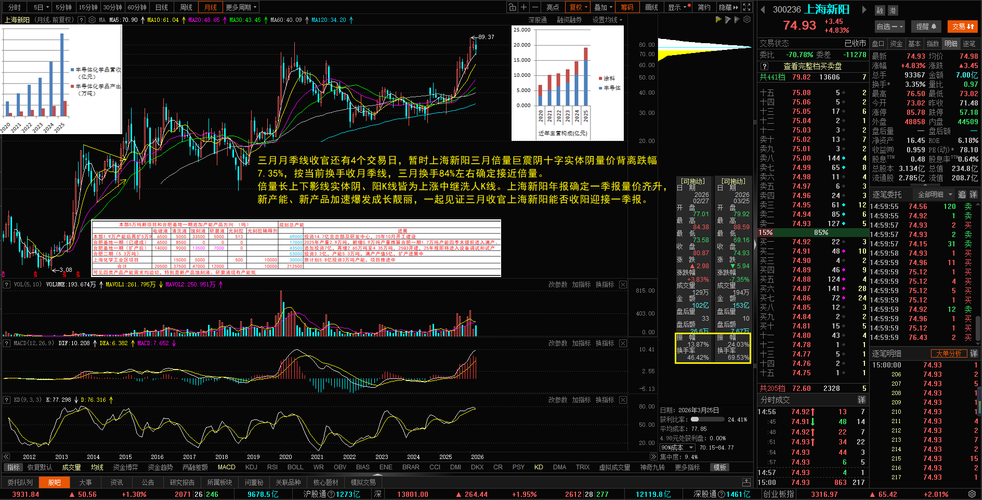Zoom in the chart with plus icon
Viewport: 982px width, 500px height.
524,8
